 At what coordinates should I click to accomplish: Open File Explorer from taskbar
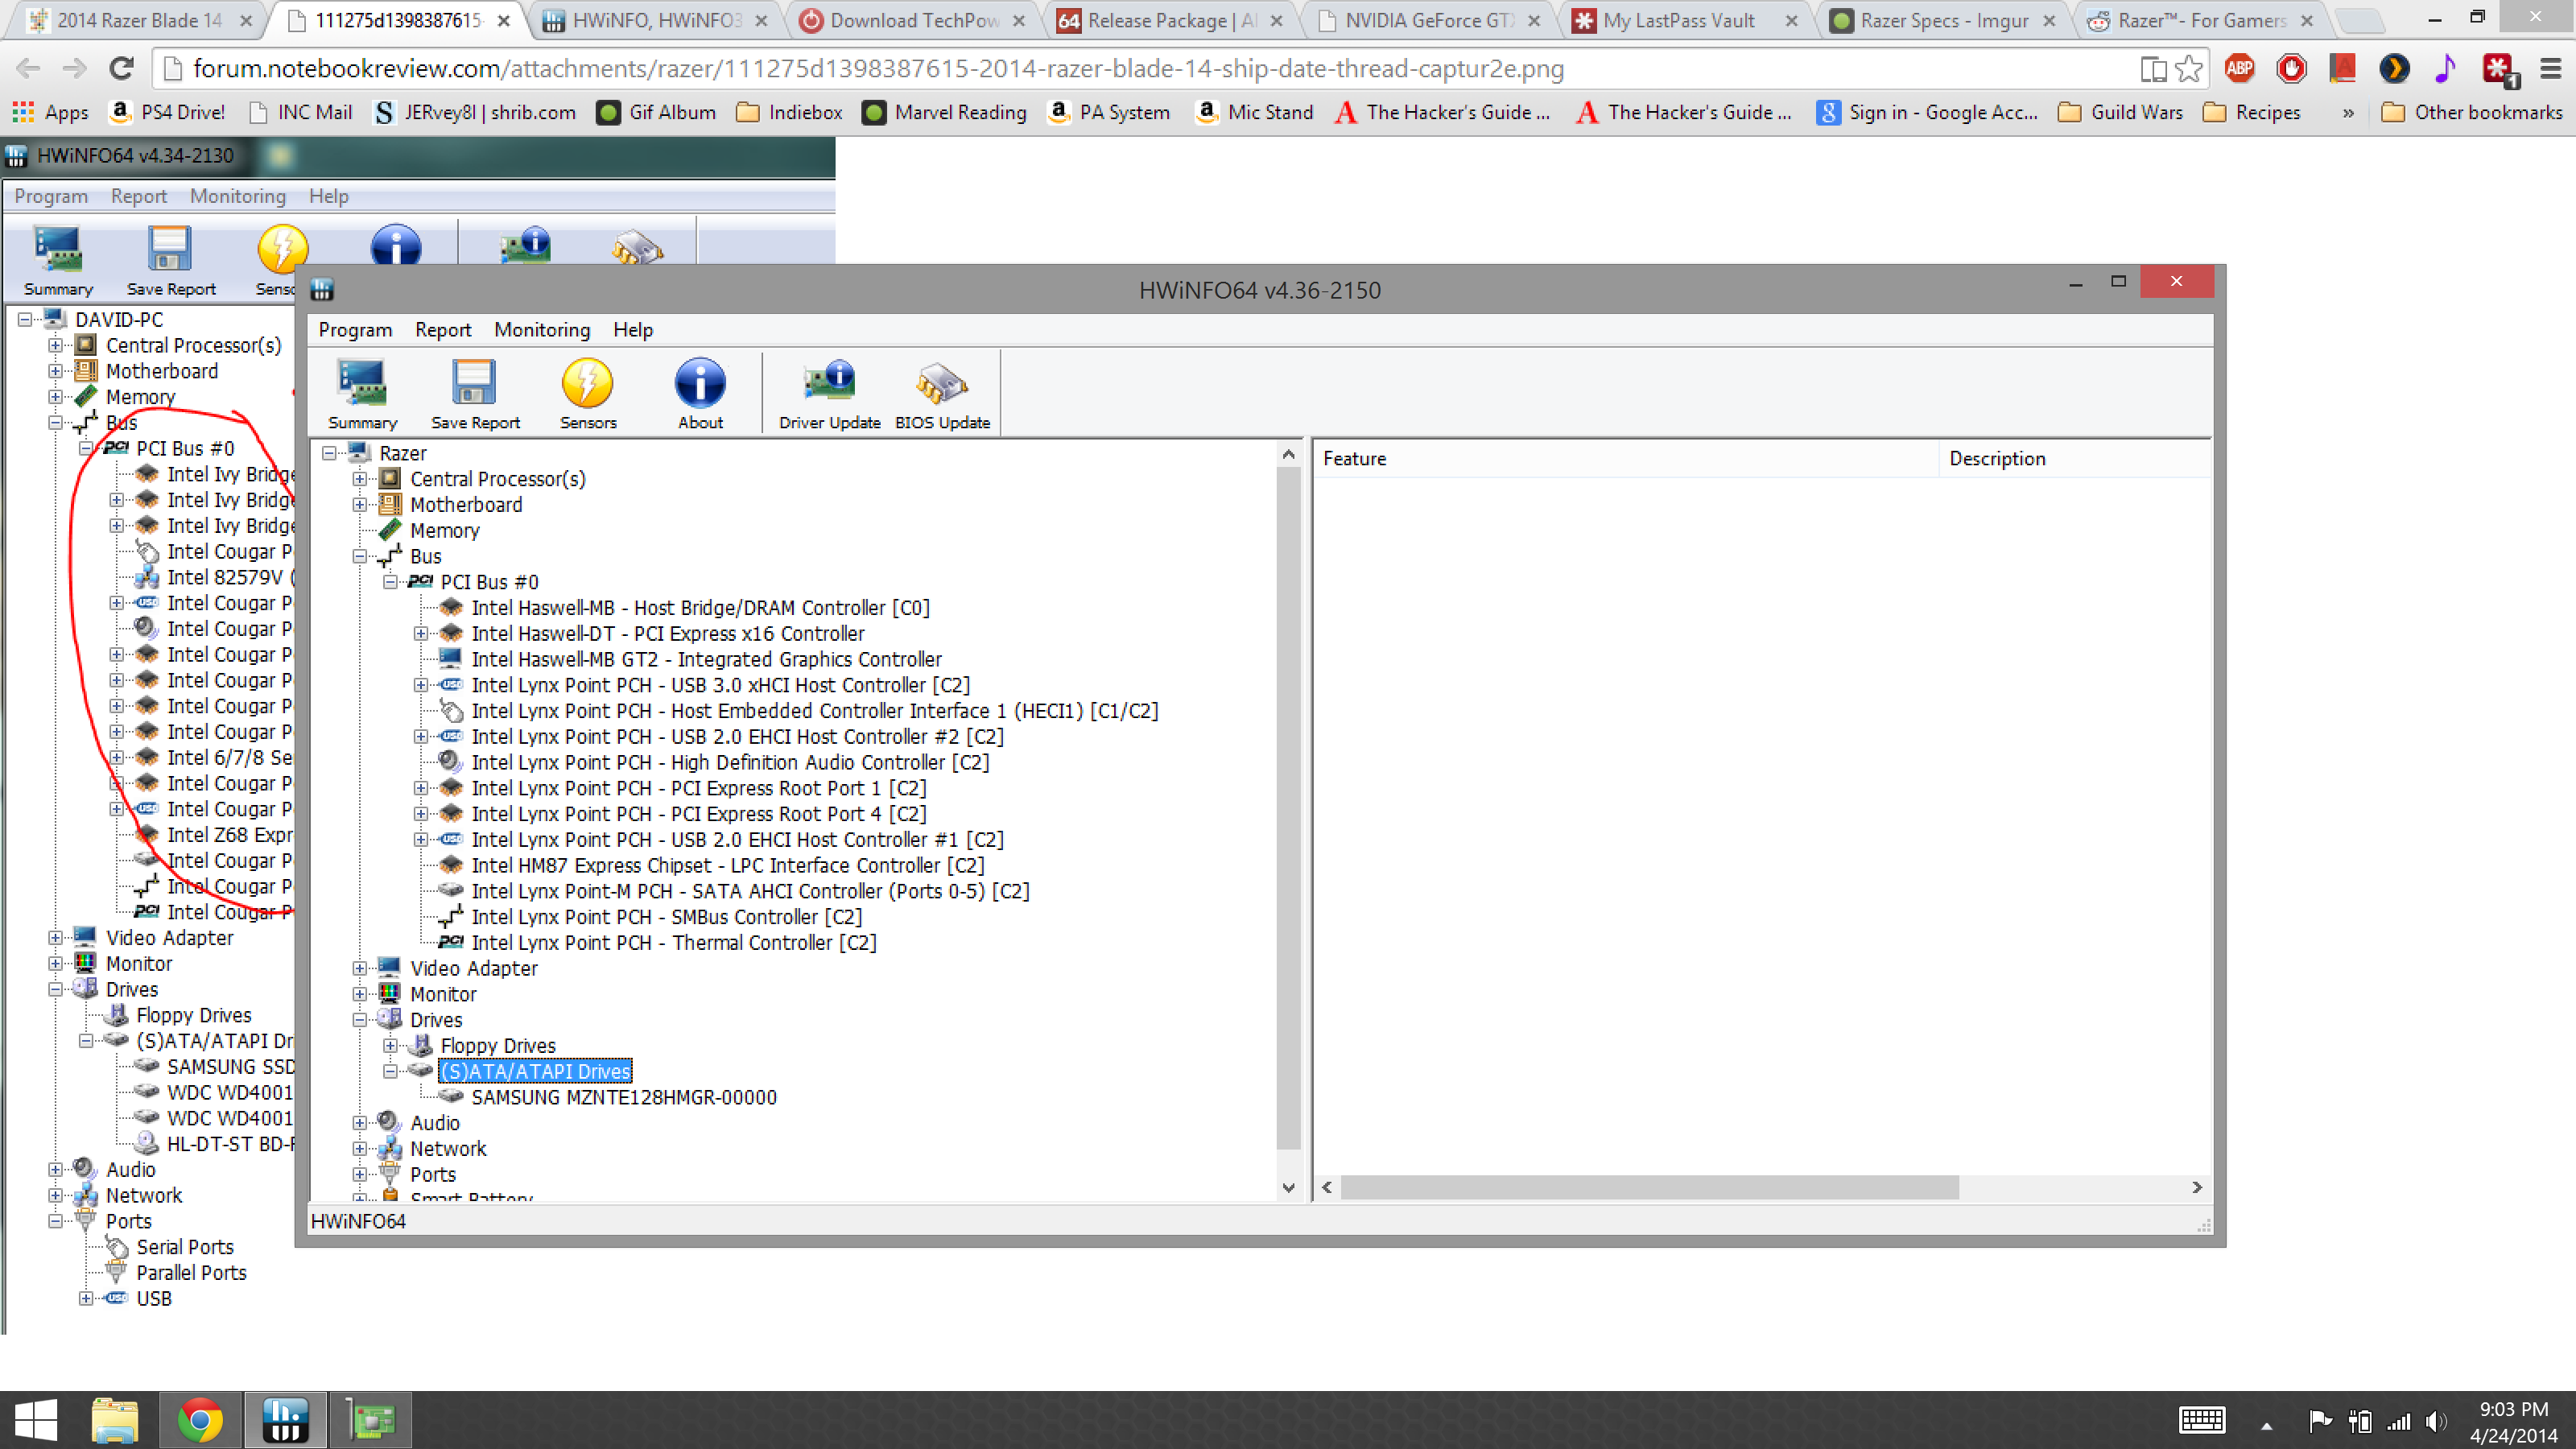pyautogui.click(x=115, y=1420)
